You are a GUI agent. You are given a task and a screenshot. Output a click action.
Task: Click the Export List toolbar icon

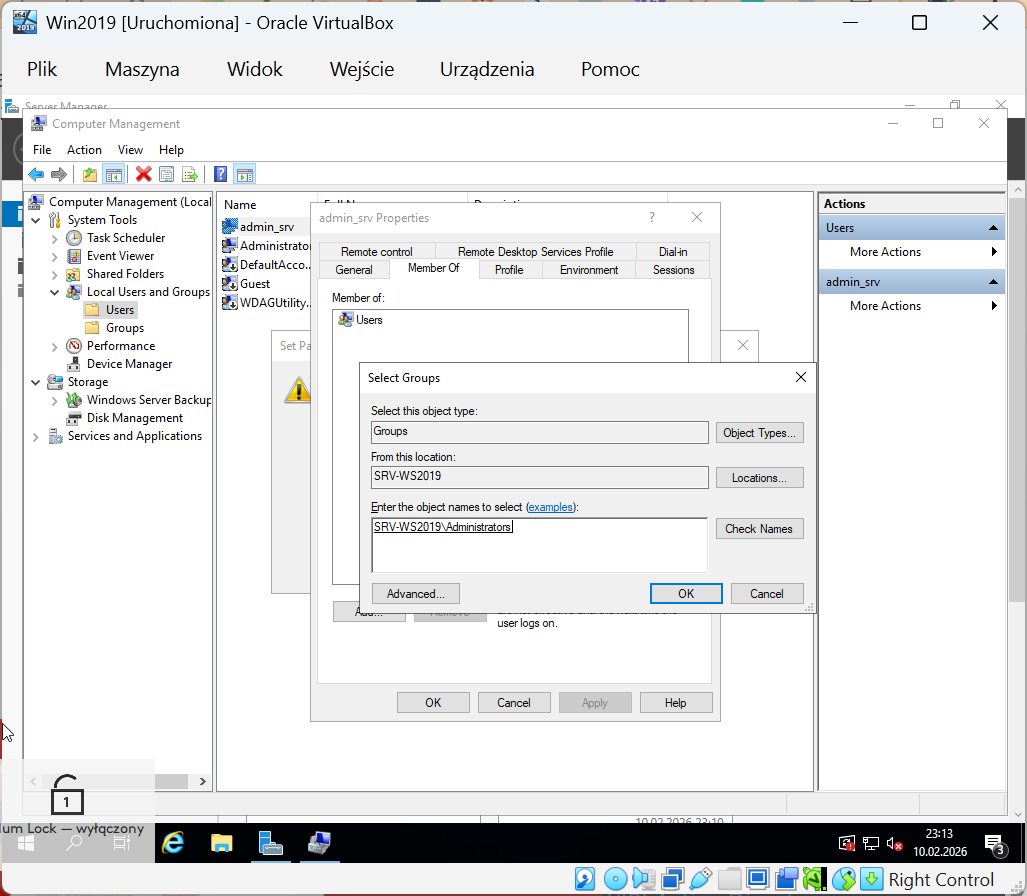point(189,174)
